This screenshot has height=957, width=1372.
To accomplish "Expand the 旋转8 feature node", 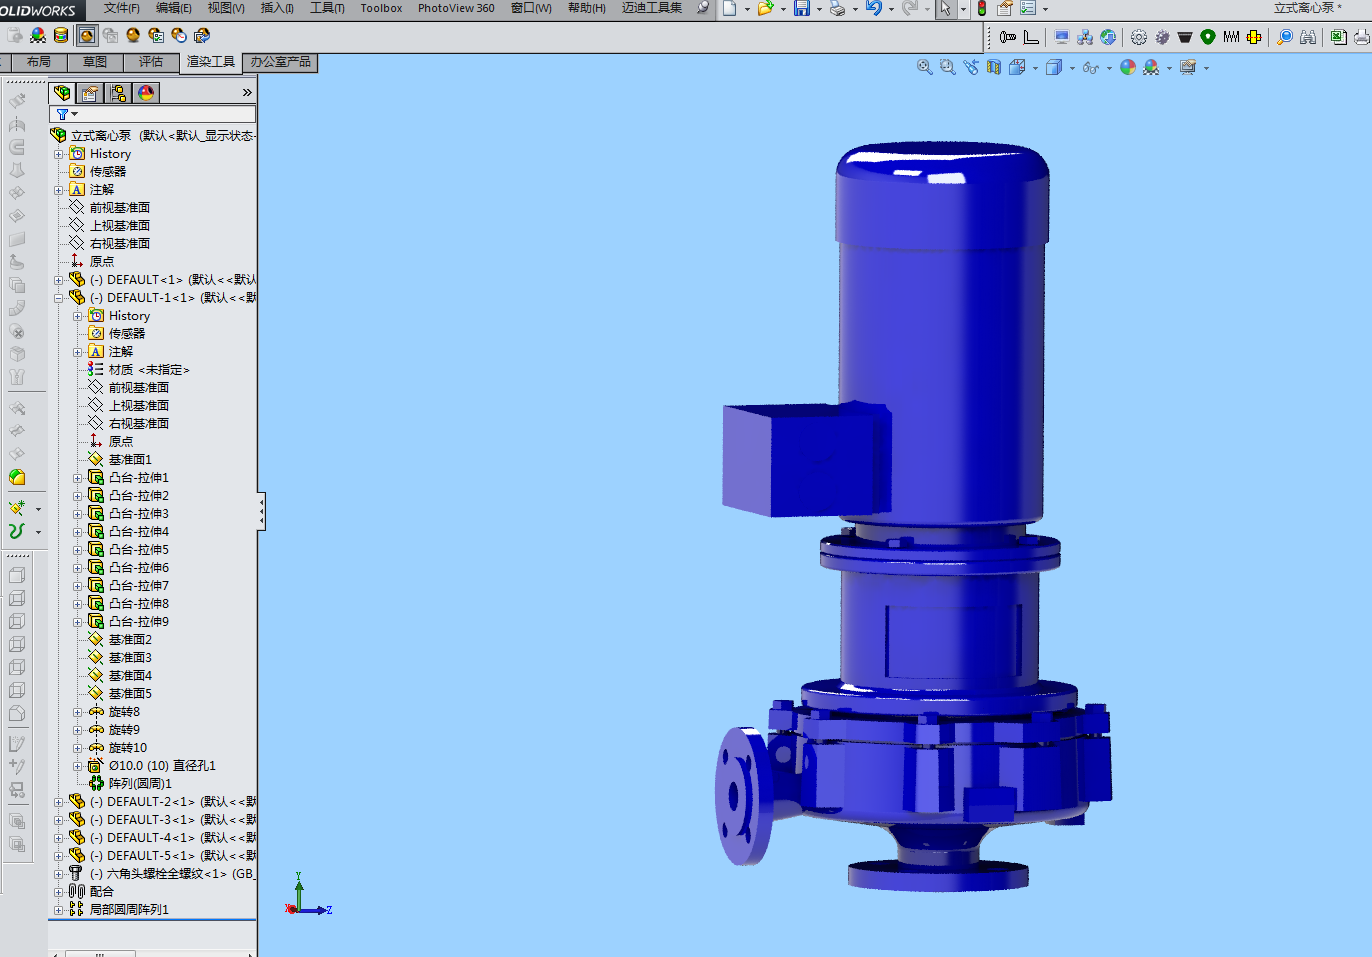I will (x=78, y=712).
